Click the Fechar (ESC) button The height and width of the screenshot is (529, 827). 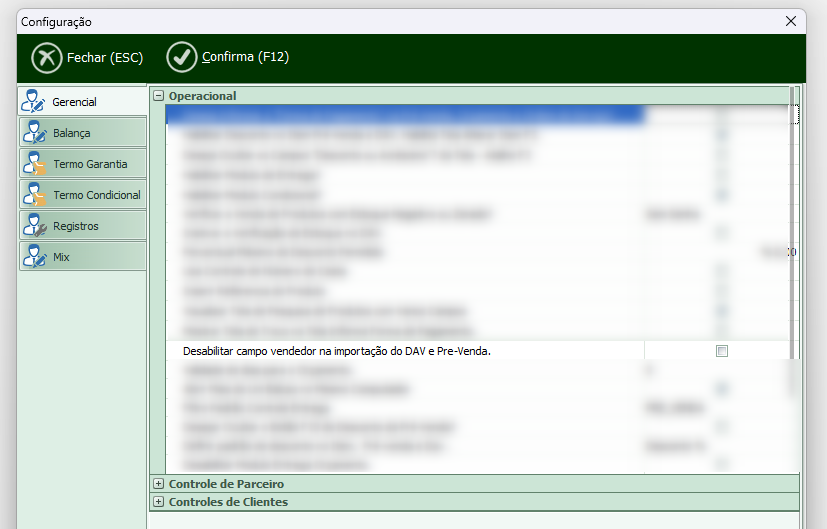(x=88, y=57)
